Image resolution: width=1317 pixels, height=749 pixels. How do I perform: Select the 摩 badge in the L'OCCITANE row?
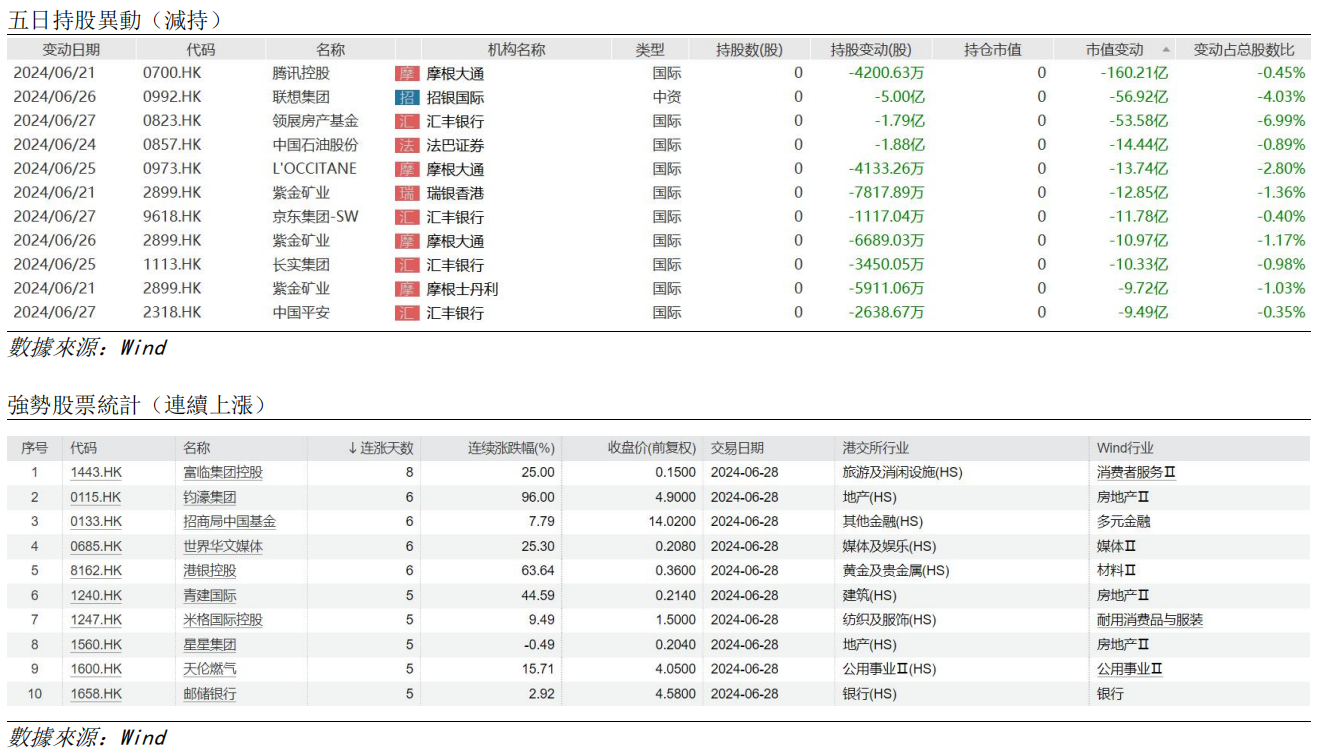coord(407,169)
